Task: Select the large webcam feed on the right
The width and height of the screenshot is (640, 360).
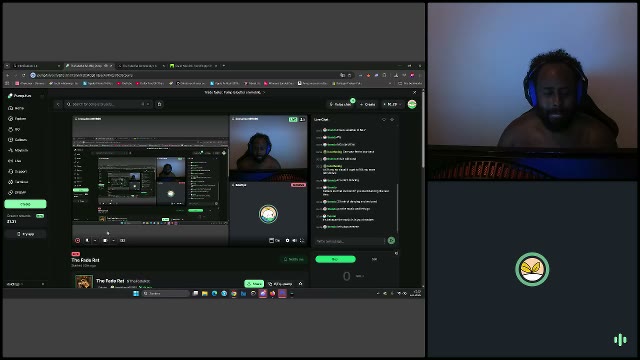Action: [532, 91]
